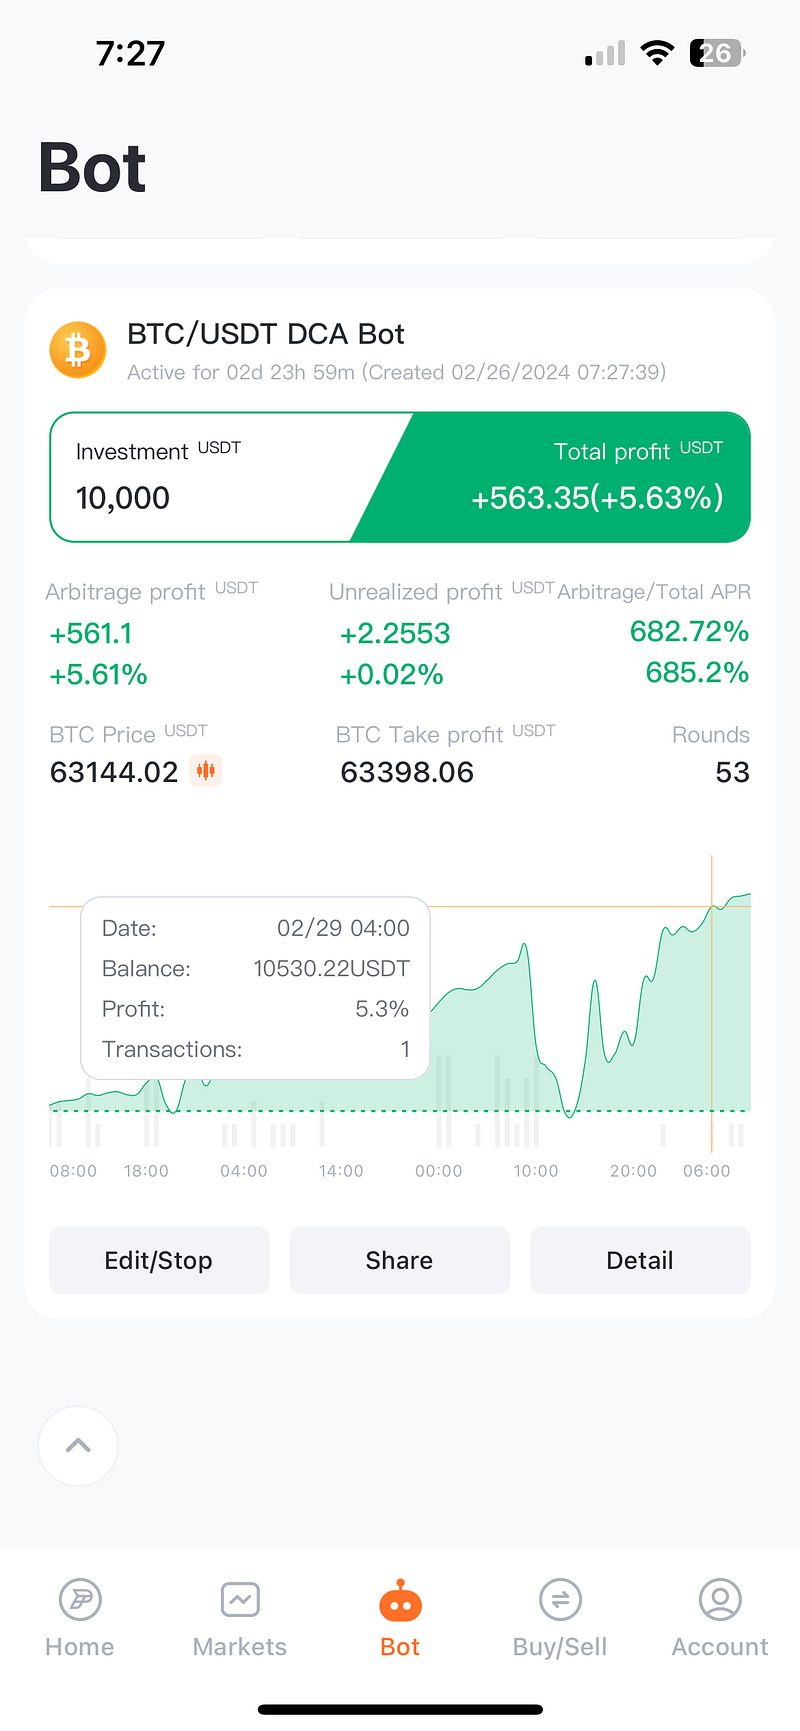Tap tooltip Profit 5.3% row

tap(256, 1008)
